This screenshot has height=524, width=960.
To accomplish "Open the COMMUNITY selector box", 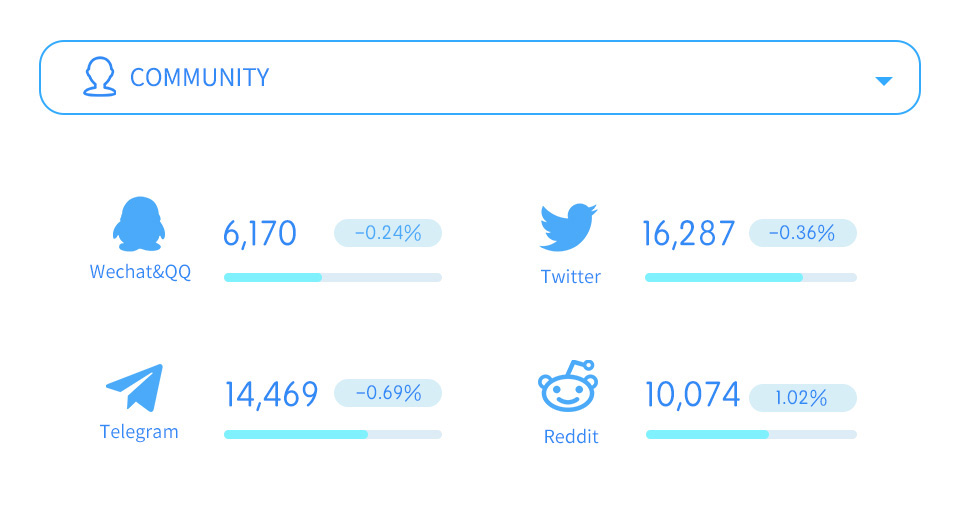I will pos(479,78).
